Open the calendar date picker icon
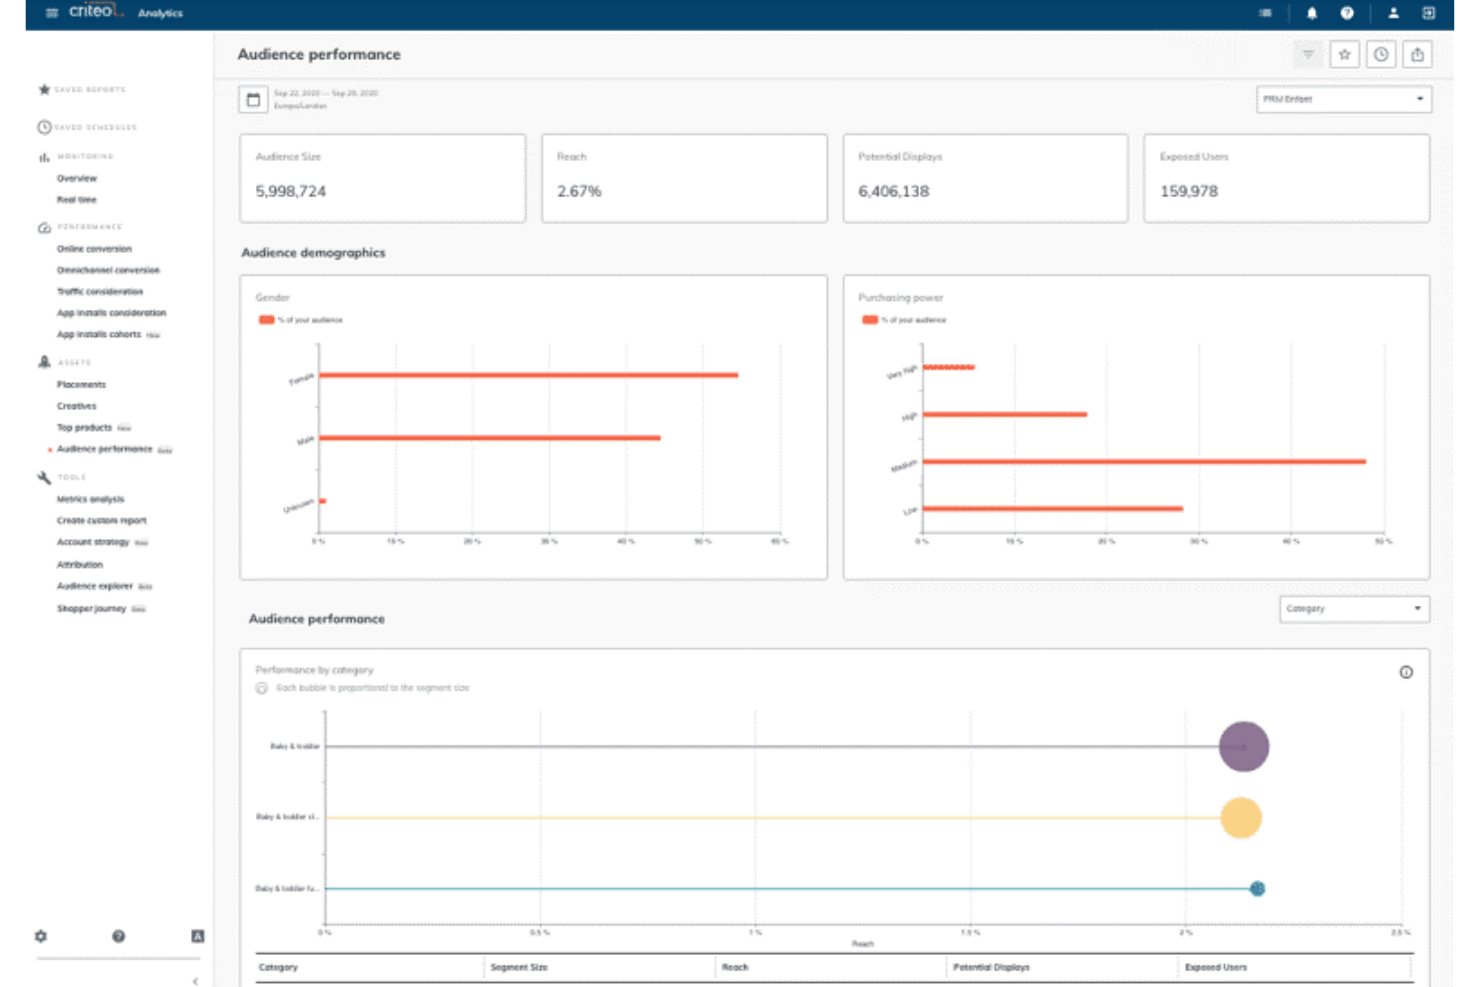Screen dimensions: 1480x987 tap(253, 99)
